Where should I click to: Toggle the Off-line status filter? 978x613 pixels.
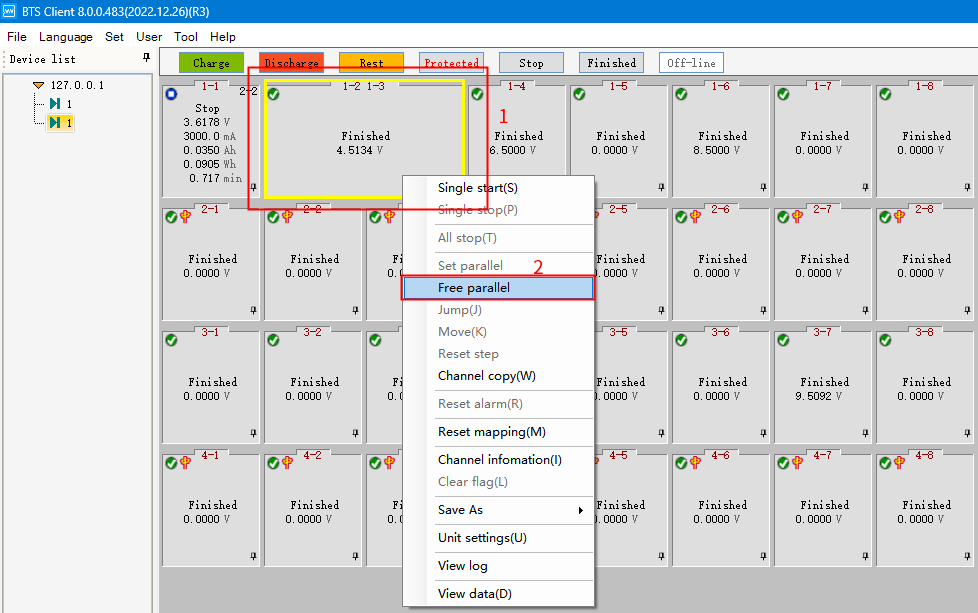[x=691, y=63]
